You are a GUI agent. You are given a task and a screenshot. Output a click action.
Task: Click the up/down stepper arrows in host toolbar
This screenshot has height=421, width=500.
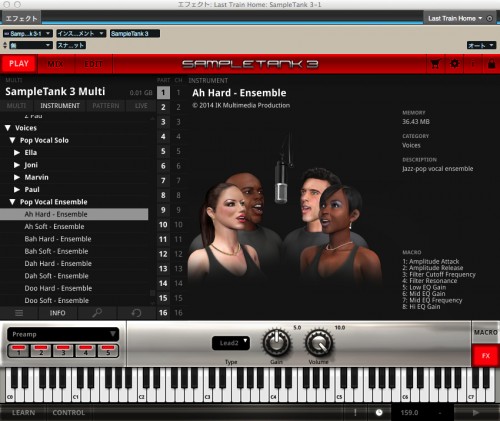pyautogui.click(x=5, y=45)
